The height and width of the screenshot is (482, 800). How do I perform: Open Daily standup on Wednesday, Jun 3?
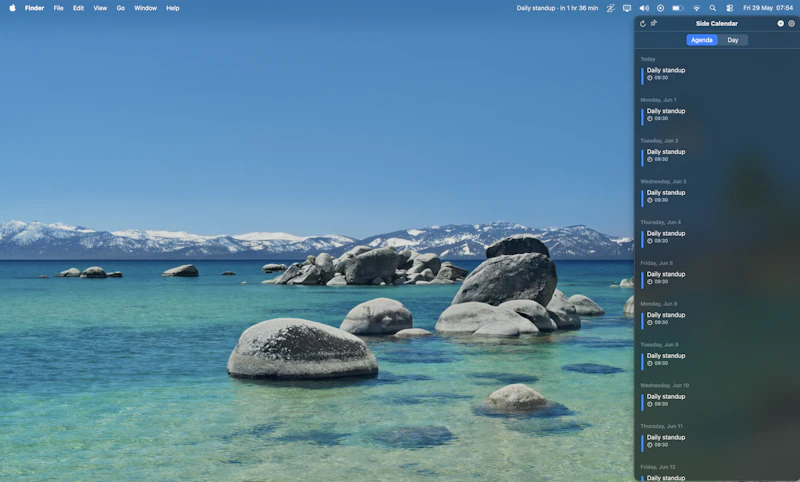(717, 196)
